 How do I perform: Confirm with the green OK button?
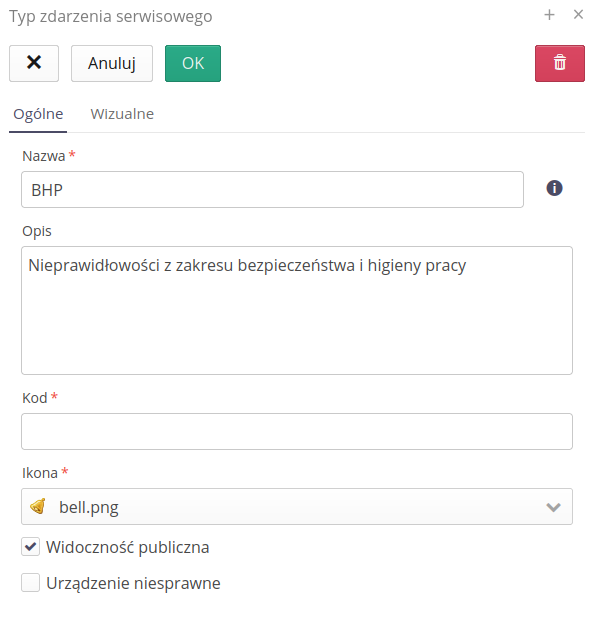(x=193, y=63)
